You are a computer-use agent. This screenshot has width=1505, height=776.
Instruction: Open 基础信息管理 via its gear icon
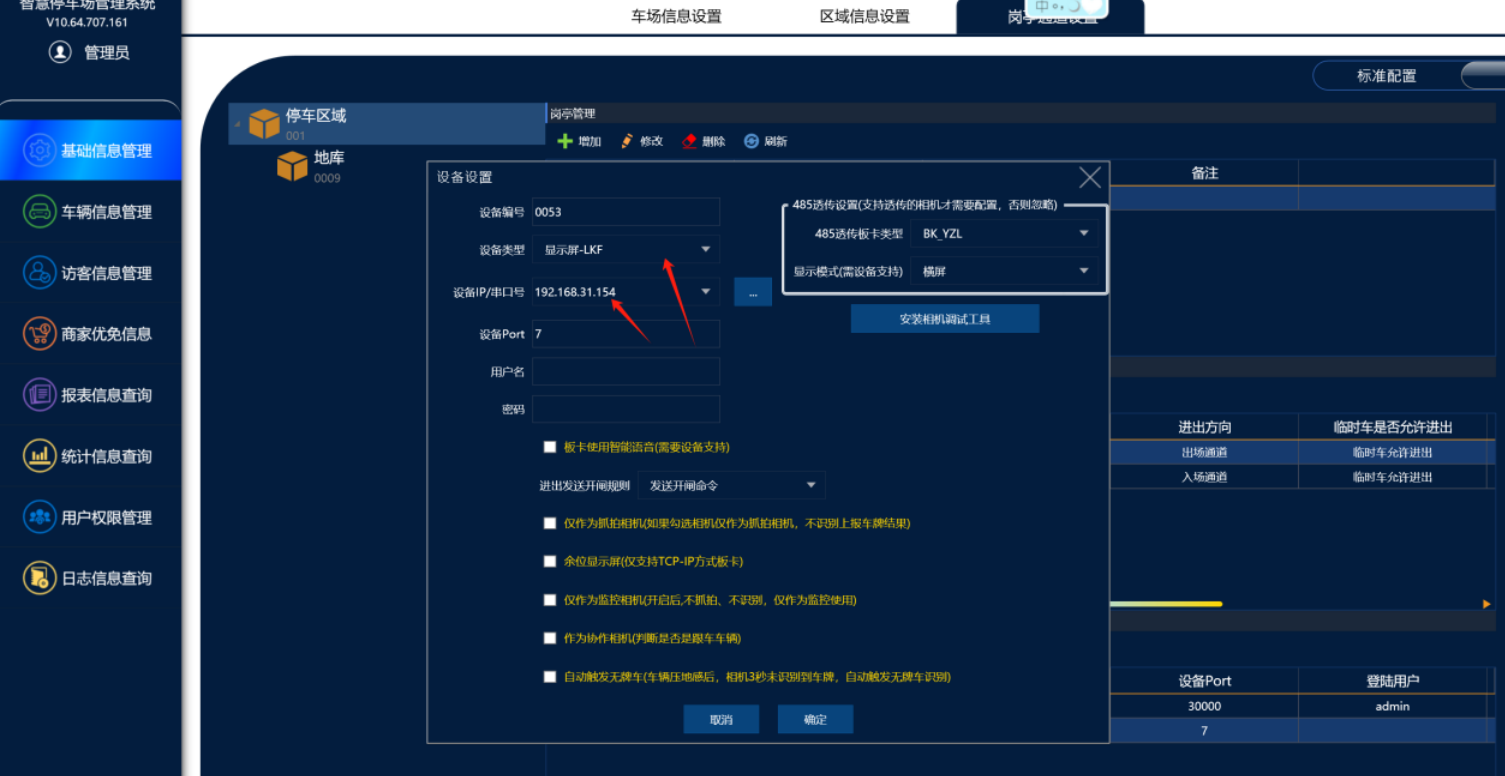coord(40,150)
